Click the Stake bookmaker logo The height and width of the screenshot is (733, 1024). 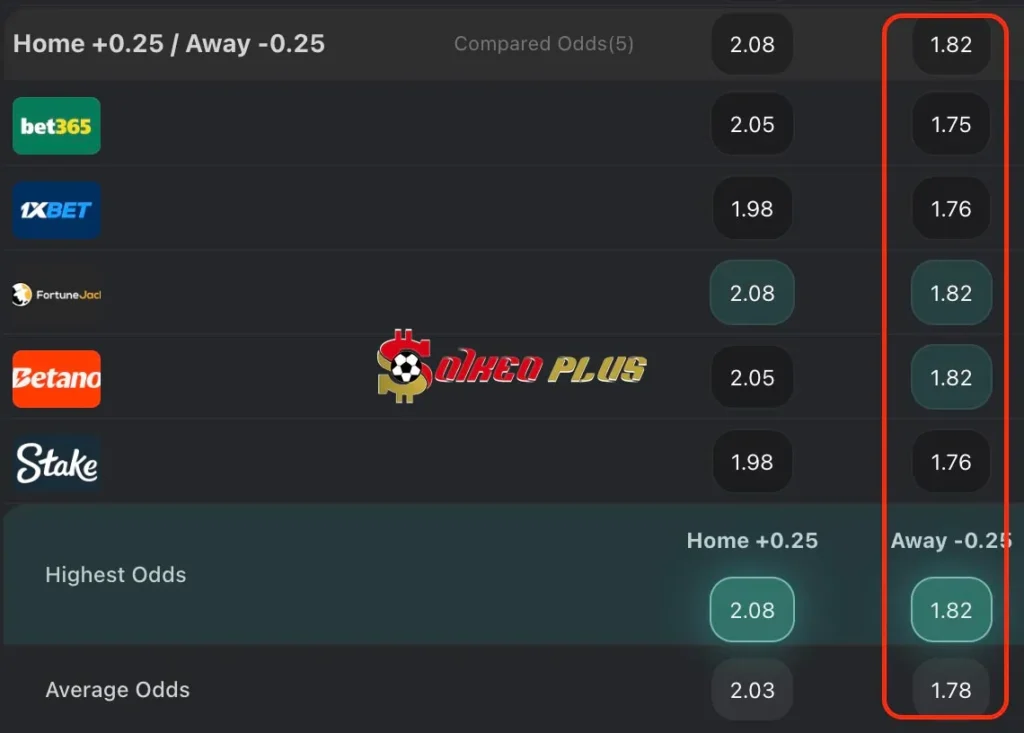pyautogui.click(x=55, y=462)
